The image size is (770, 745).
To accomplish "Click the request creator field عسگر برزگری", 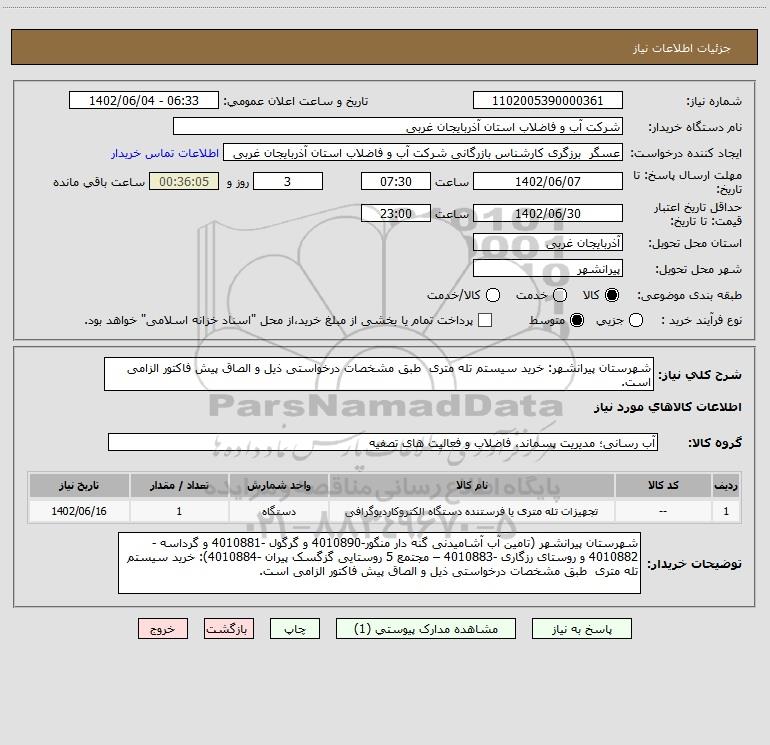I will 423,153.
